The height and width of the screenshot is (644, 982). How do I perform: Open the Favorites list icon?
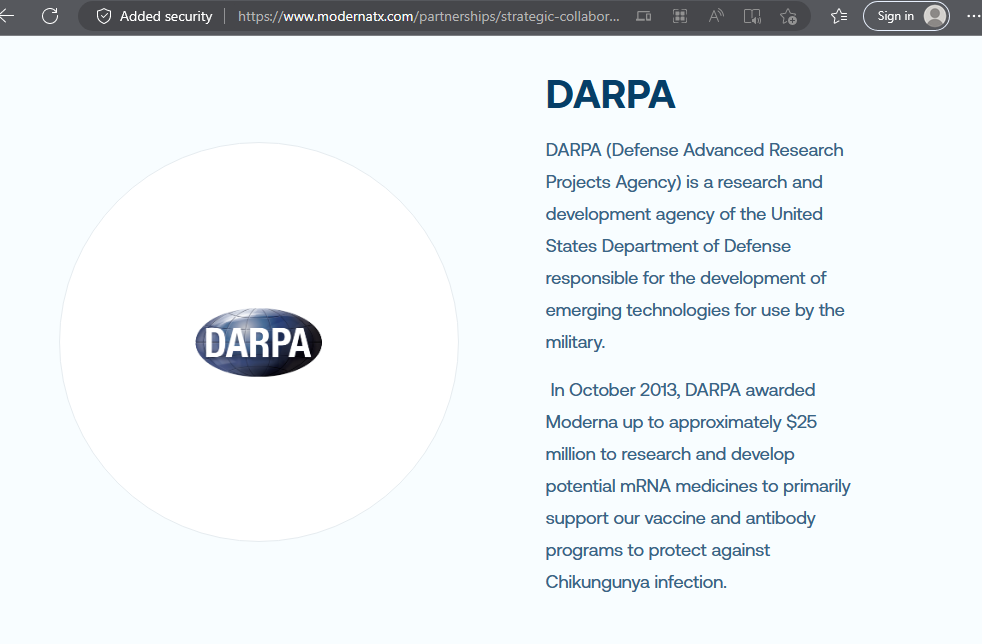(839, 16)
